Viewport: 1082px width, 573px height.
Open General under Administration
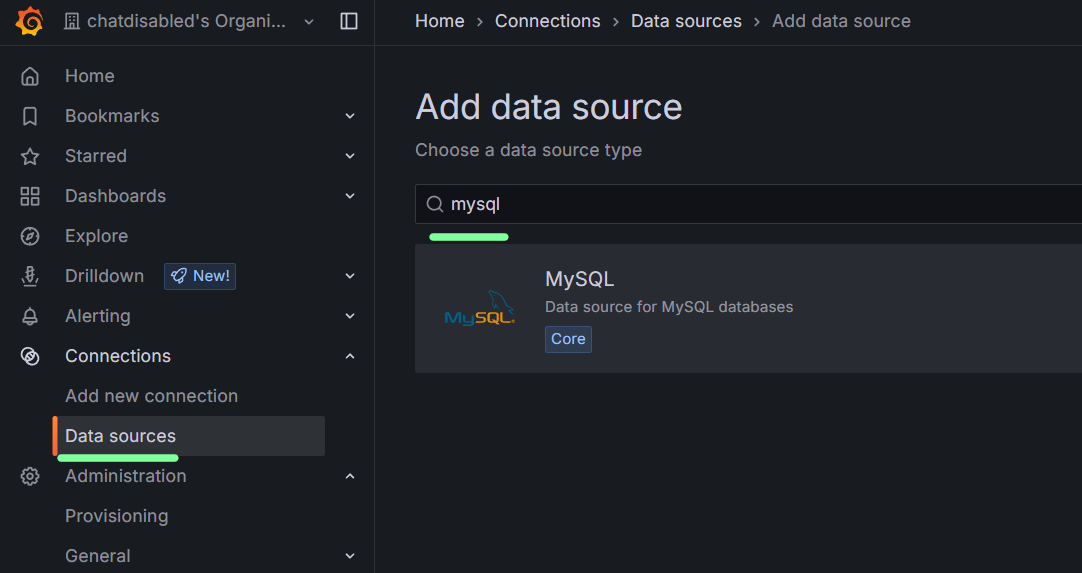[97, 556]
